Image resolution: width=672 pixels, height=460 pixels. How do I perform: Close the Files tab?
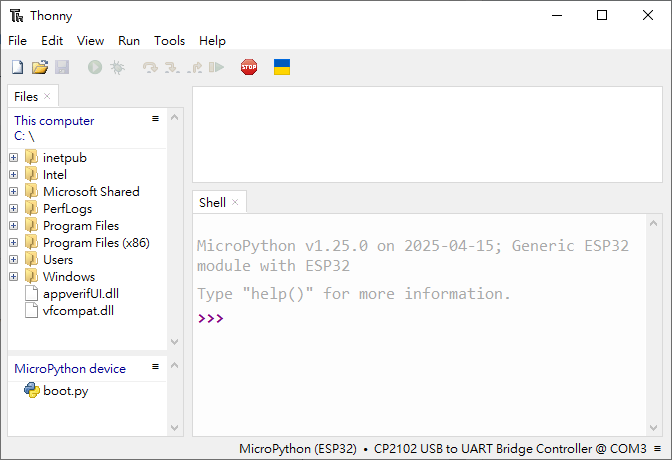[47, 96]
